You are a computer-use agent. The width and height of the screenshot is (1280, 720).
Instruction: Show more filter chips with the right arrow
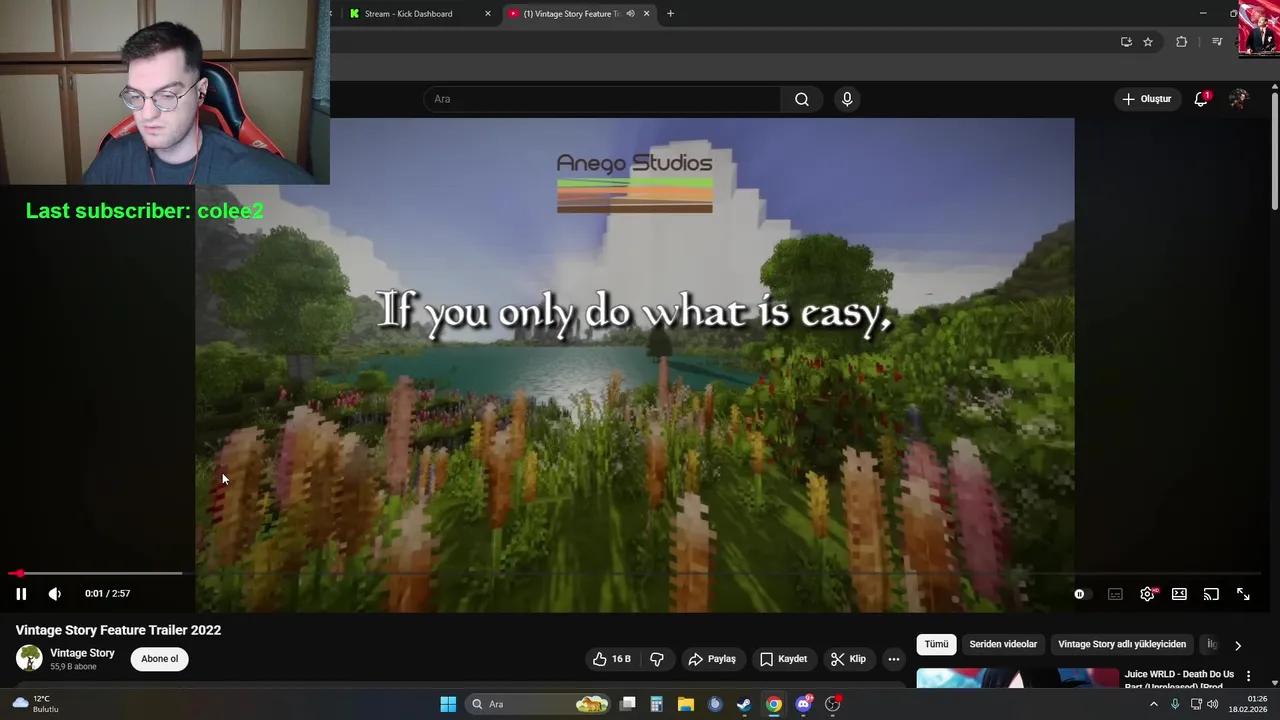click(1238, 645)
